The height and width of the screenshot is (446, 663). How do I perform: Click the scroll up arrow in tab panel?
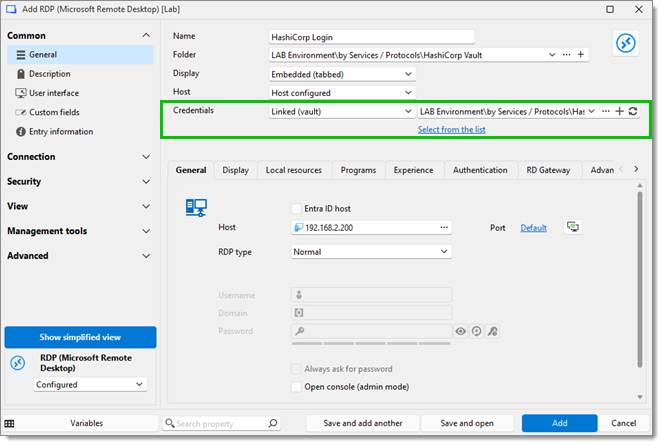[640, 186]
